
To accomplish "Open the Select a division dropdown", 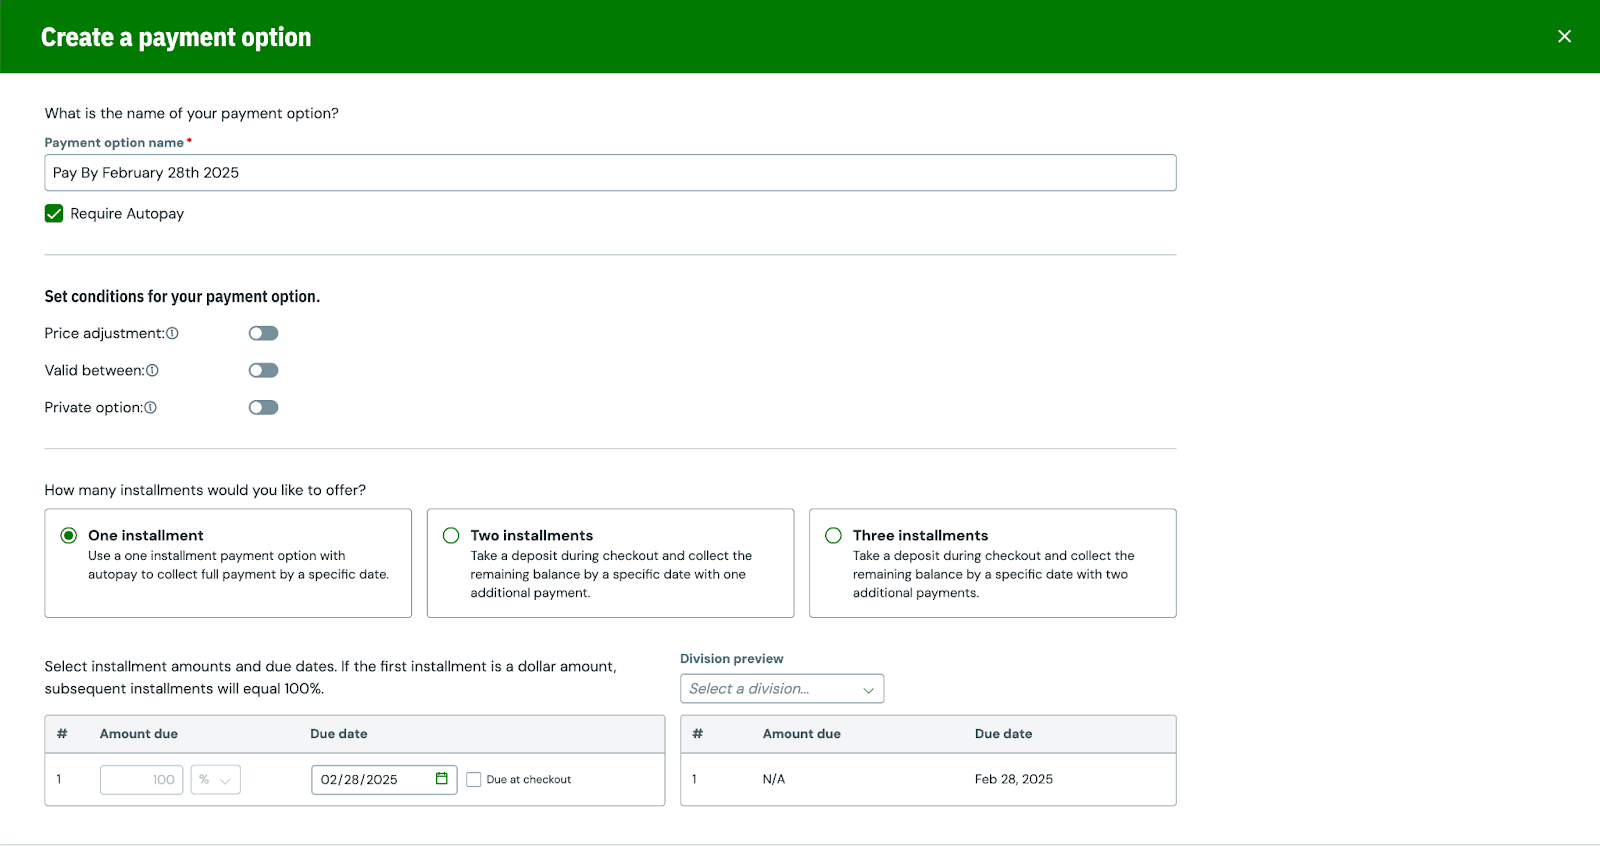I will pyautogui.click(x=782, y=689).
